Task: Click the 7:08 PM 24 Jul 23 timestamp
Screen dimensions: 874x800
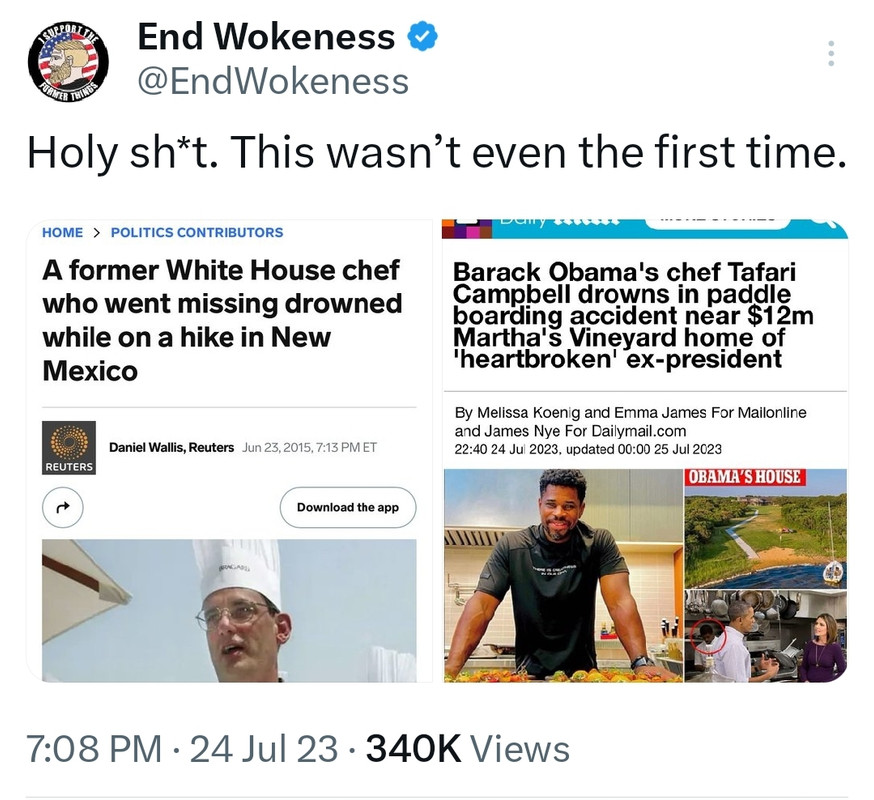Action: [x=182, y=748]
